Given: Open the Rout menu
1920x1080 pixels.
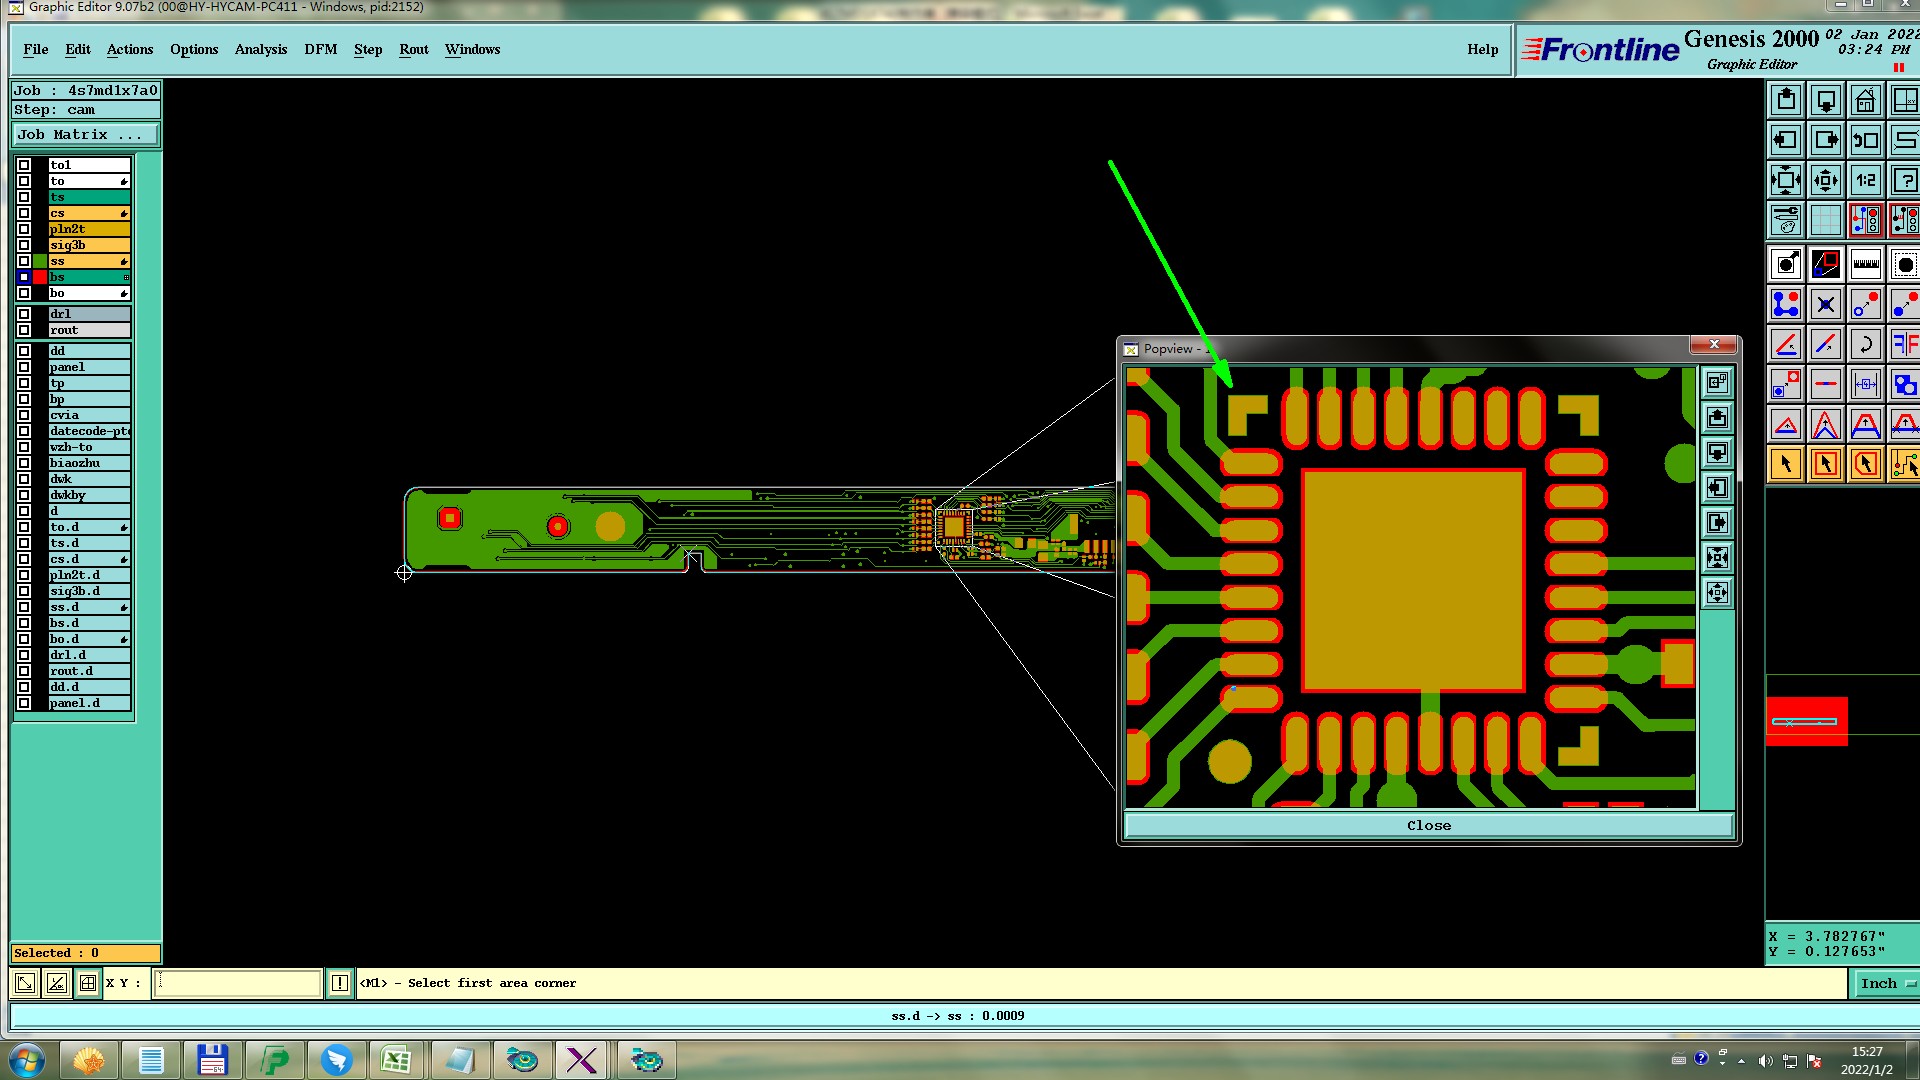Looking at the screenshot, I should pos(413,49).
